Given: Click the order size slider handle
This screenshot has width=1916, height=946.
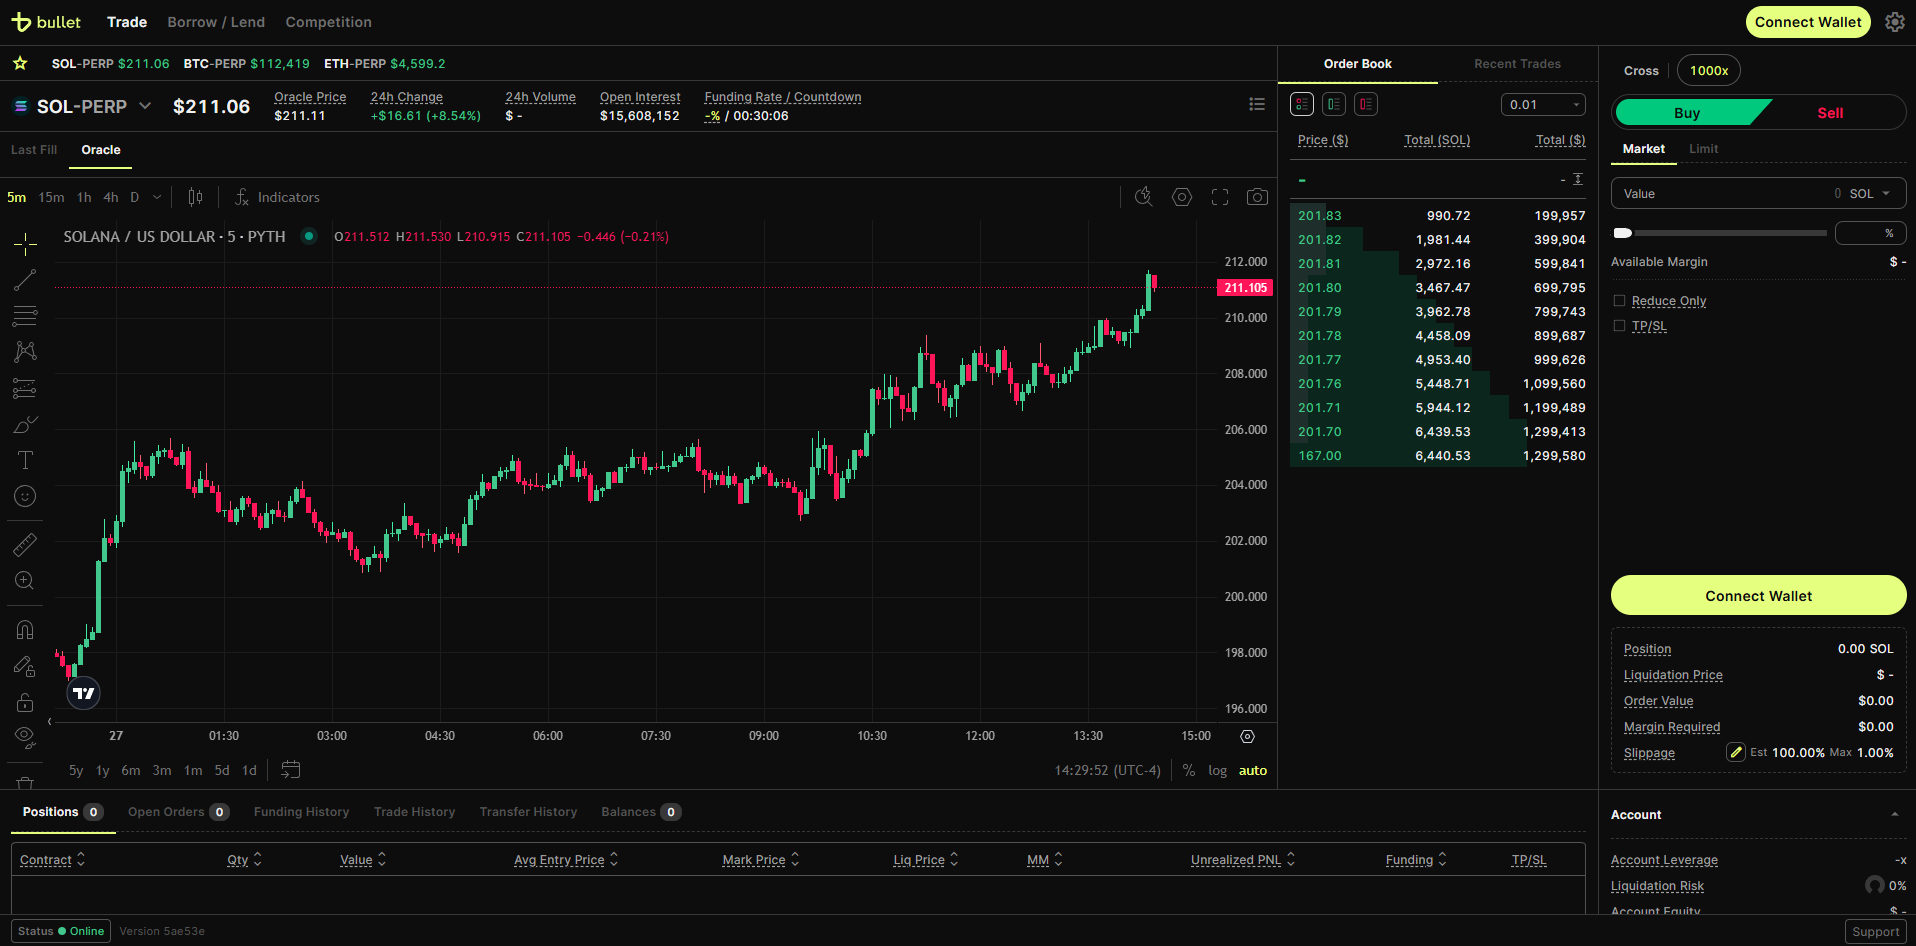Looking at the screenshot, I should [1623, 233].
